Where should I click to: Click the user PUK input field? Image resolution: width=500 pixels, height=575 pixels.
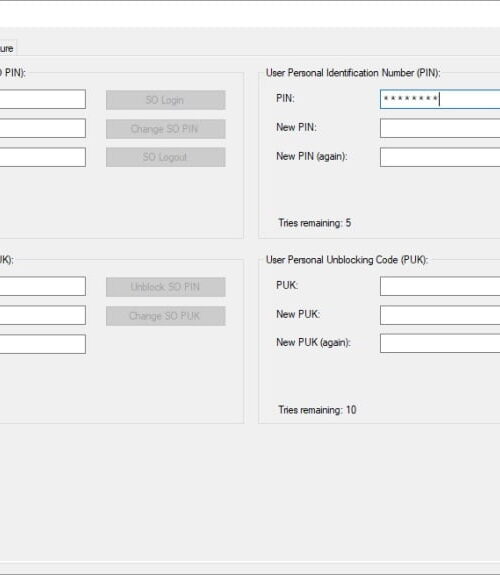click(x=440, y=286)
